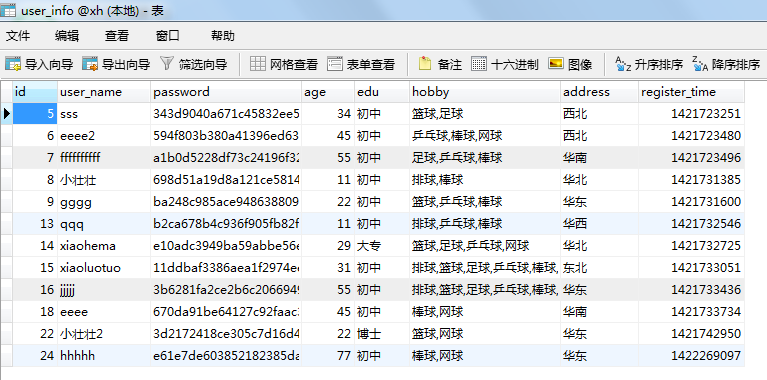Image resolution: width=767 pixels, height=380 pixels.
Task: Click the address cell '东北'
Action: pos(599,268)
